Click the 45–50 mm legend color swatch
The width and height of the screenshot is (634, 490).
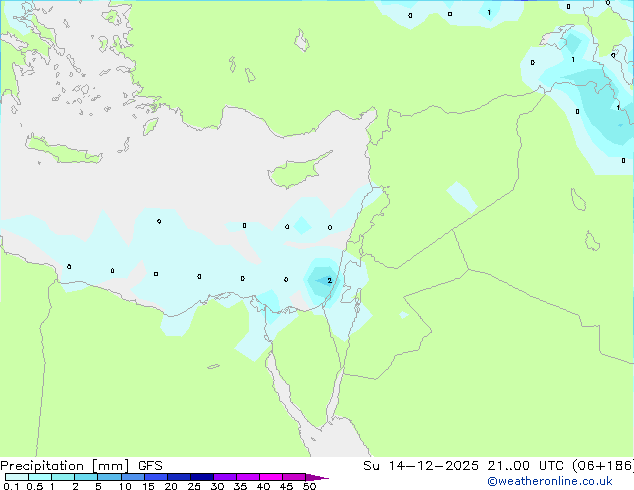pos(294,477)
